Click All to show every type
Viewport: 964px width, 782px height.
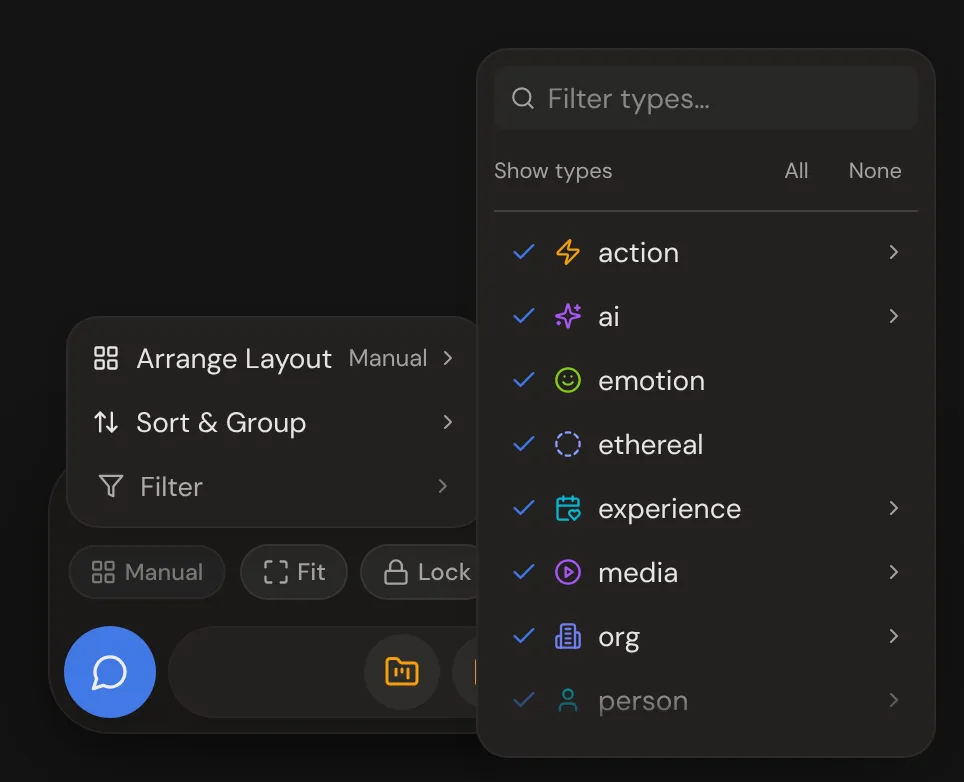(x=796, y=170)
